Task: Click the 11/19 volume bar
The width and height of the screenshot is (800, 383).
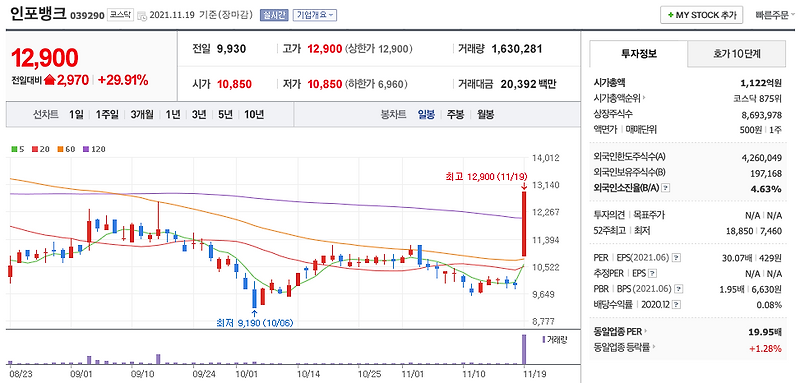Action: (x=523, y=349)
